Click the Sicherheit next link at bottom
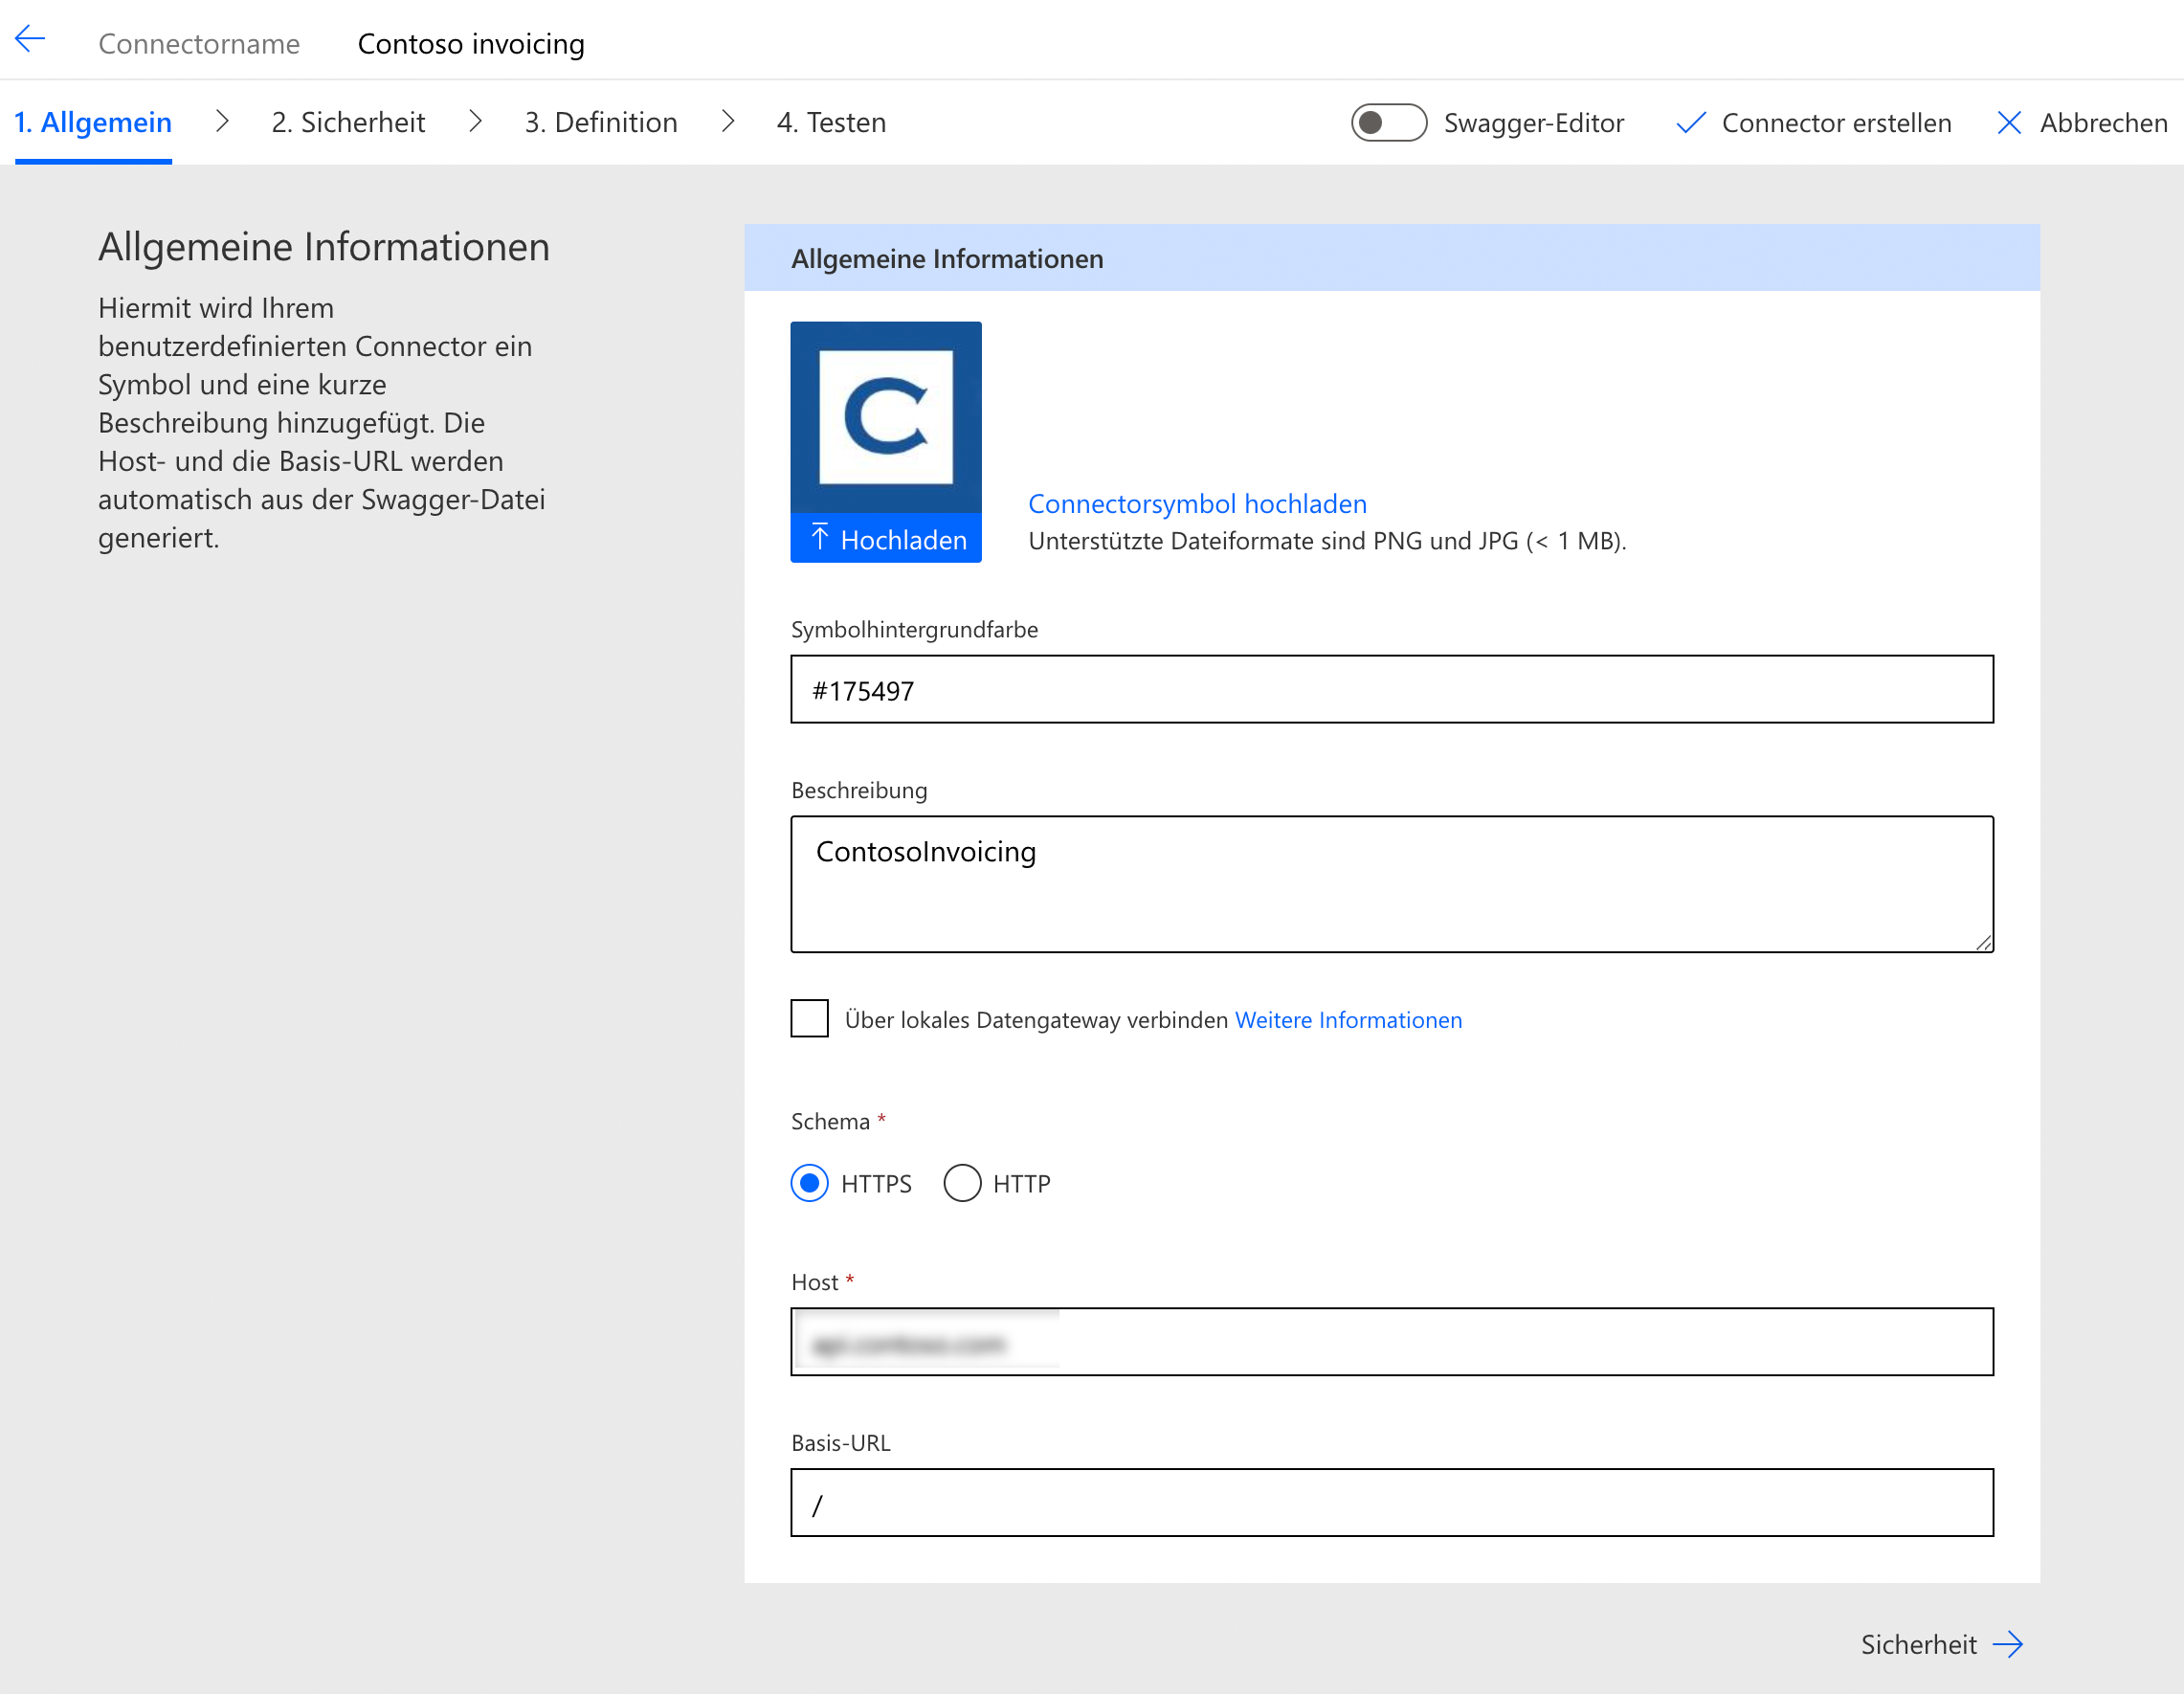The width and height of the screenshot is (2184, 1694). click(x=1941, y=1645)
